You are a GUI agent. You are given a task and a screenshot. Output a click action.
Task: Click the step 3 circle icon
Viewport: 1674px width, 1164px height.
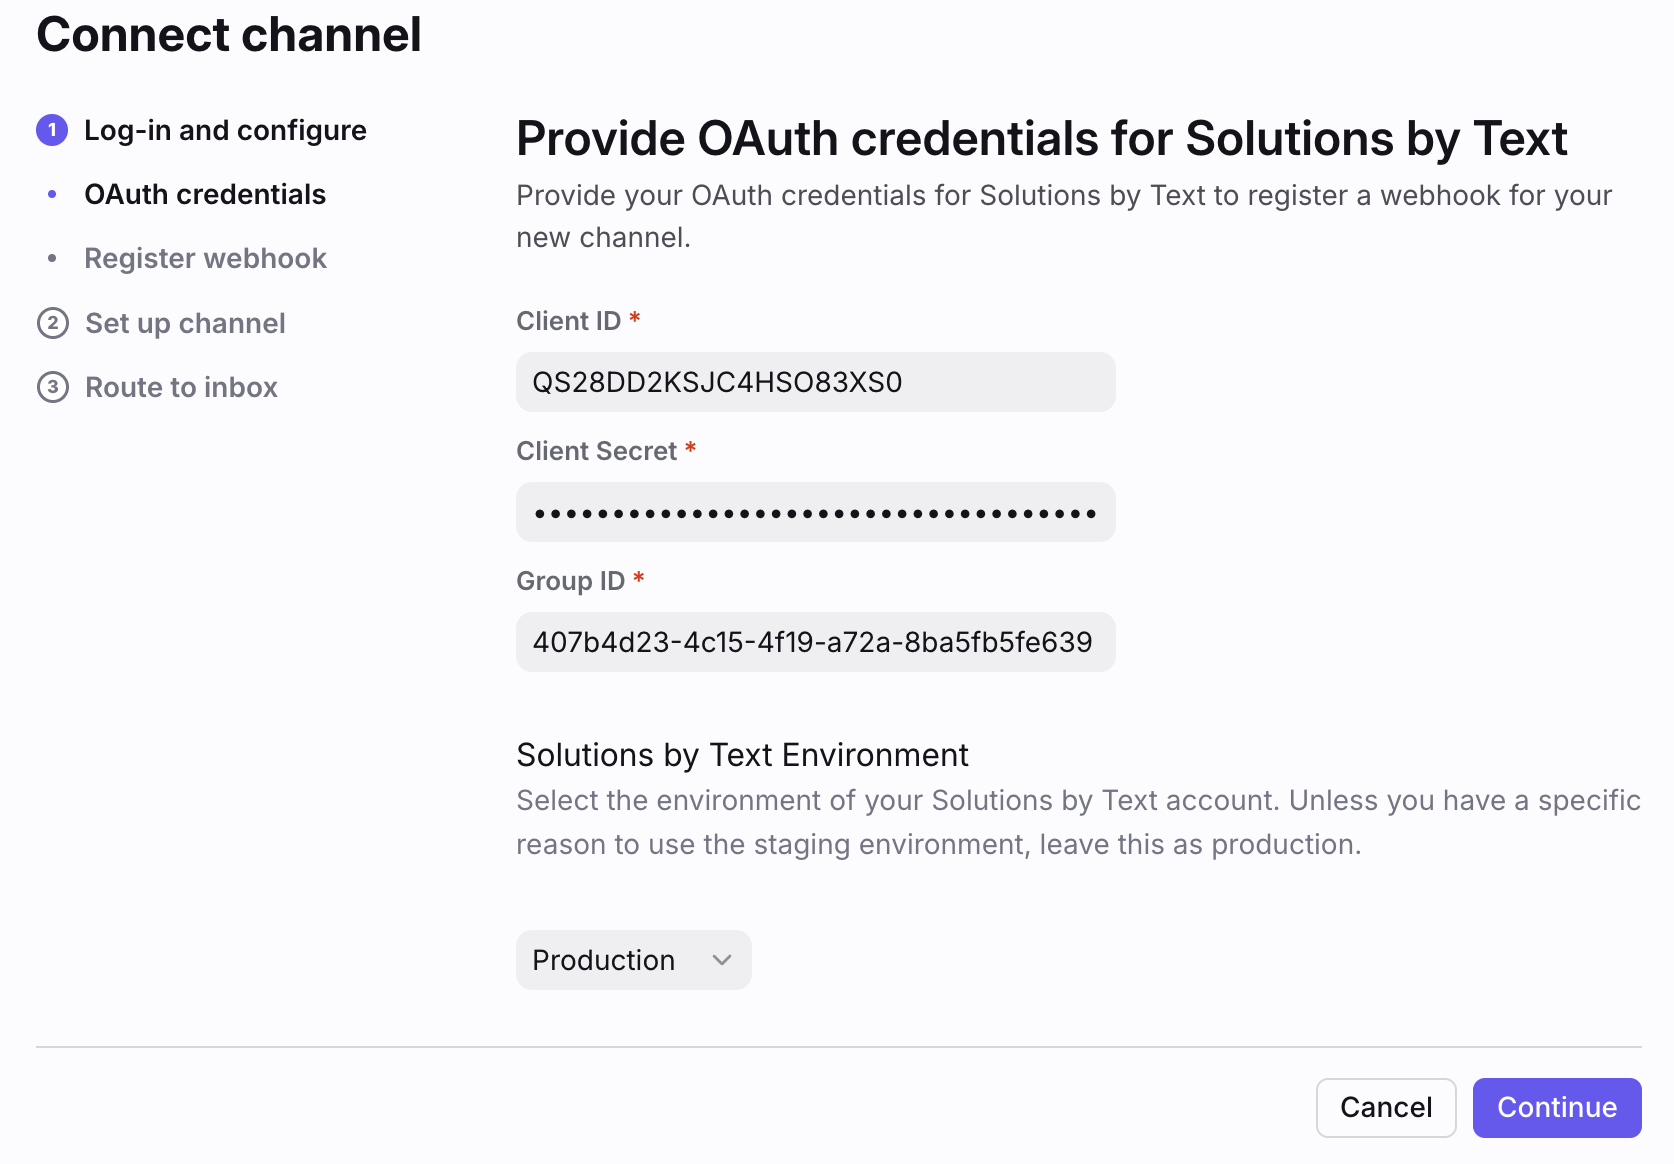[53, 387]
